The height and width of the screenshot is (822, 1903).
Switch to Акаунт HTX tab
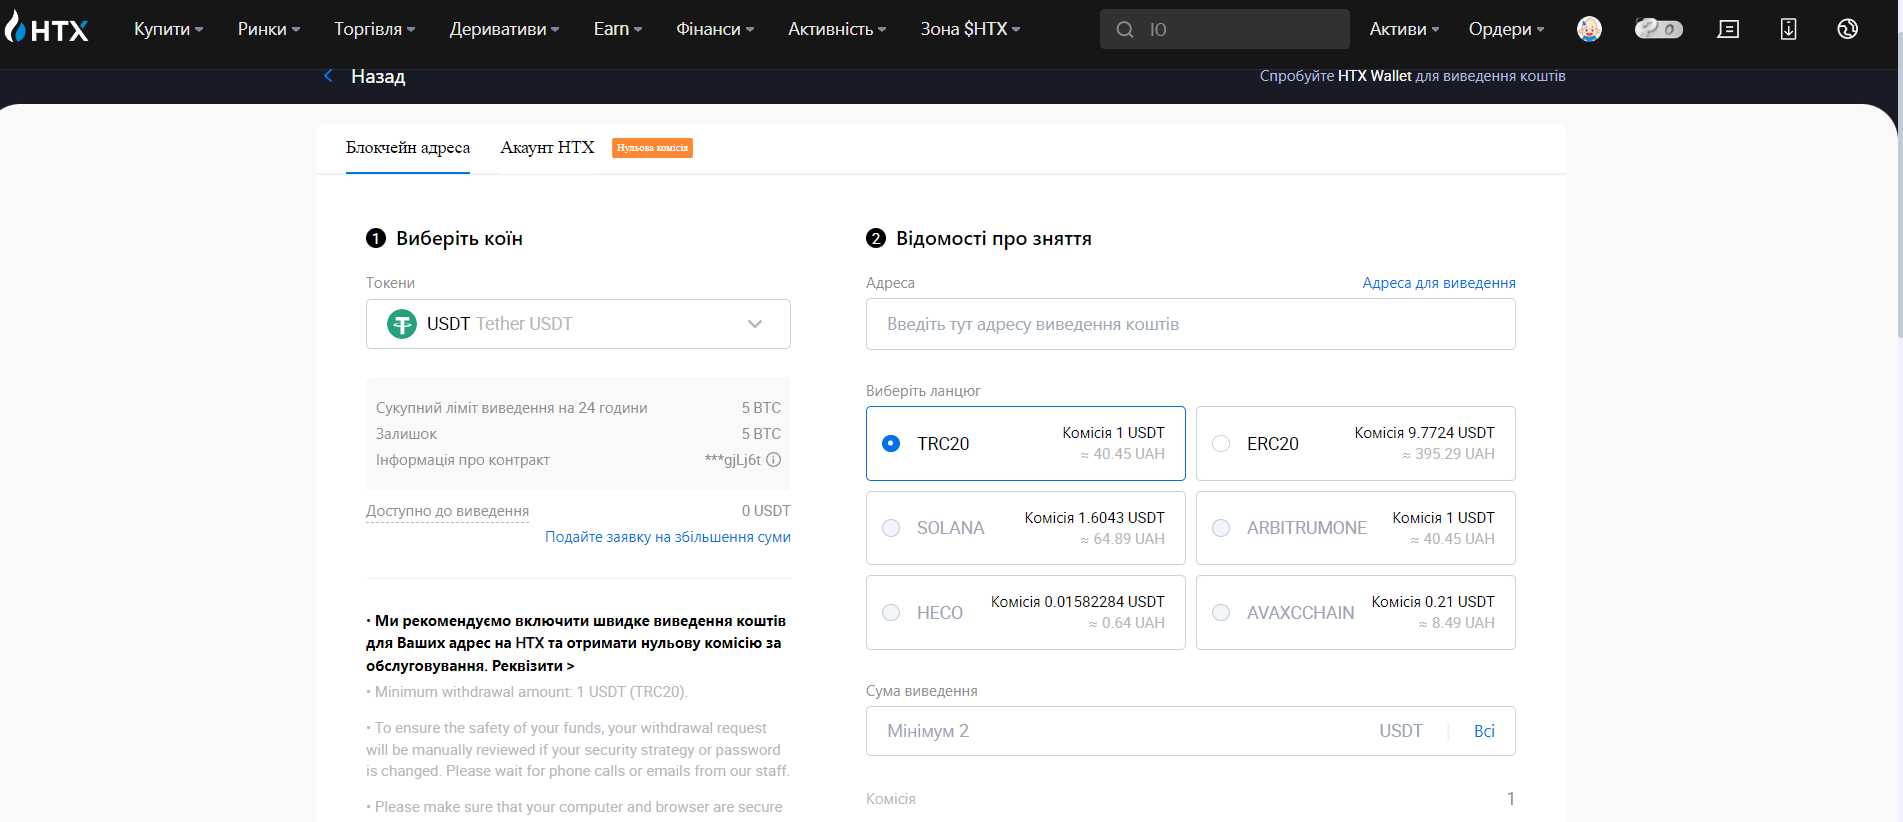547,148
